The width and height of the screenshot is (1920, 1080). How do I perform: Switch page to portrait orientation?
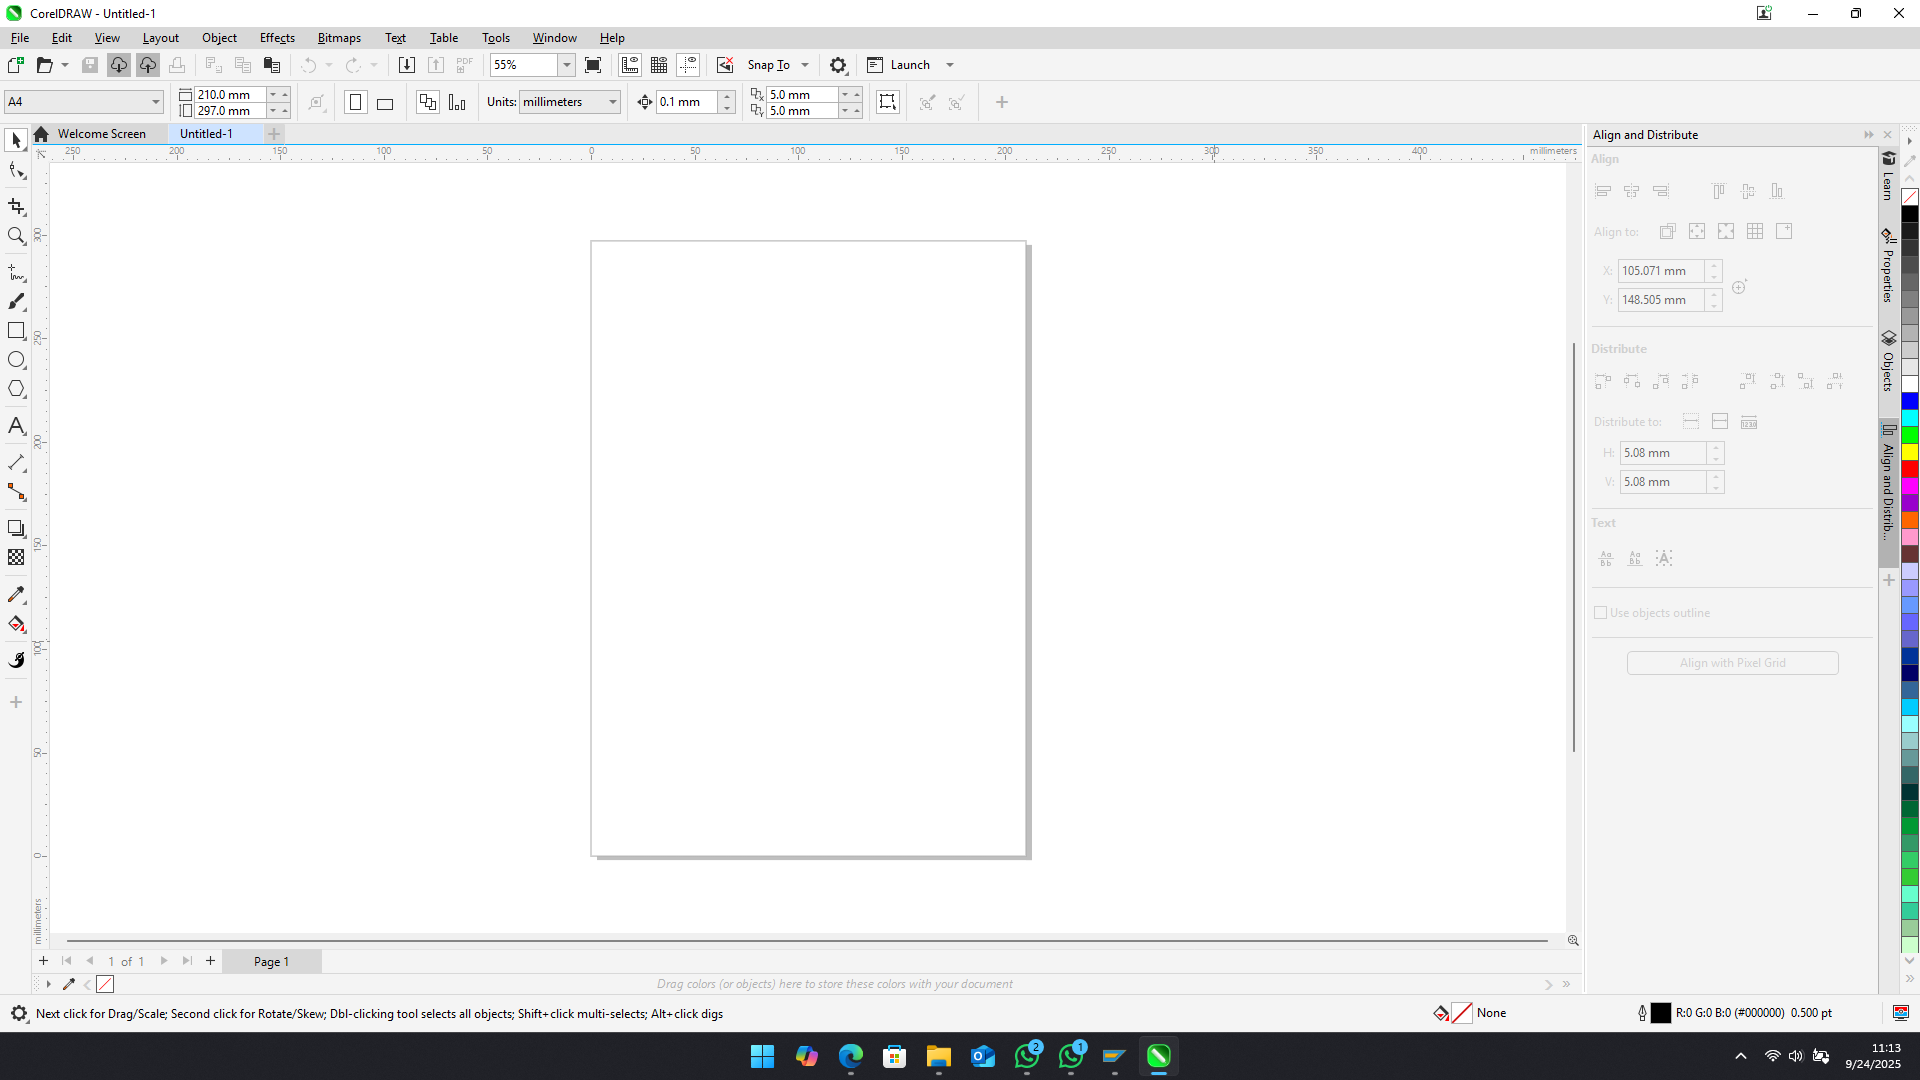[355, 103]
